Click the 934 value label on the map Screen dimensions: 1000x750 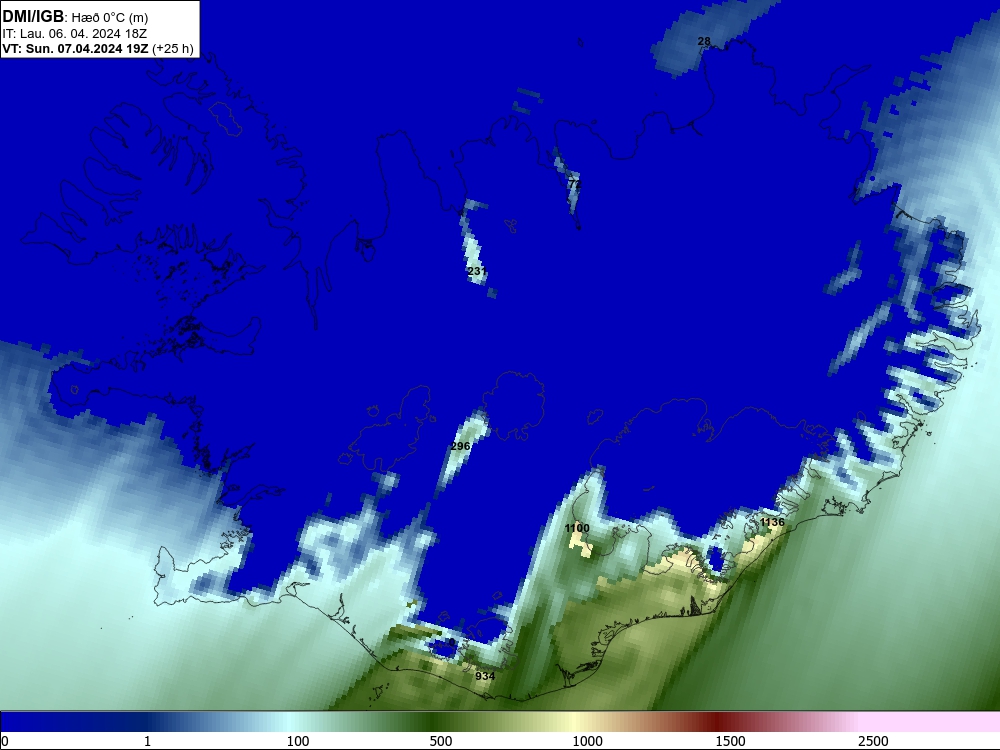pos(485,676)
